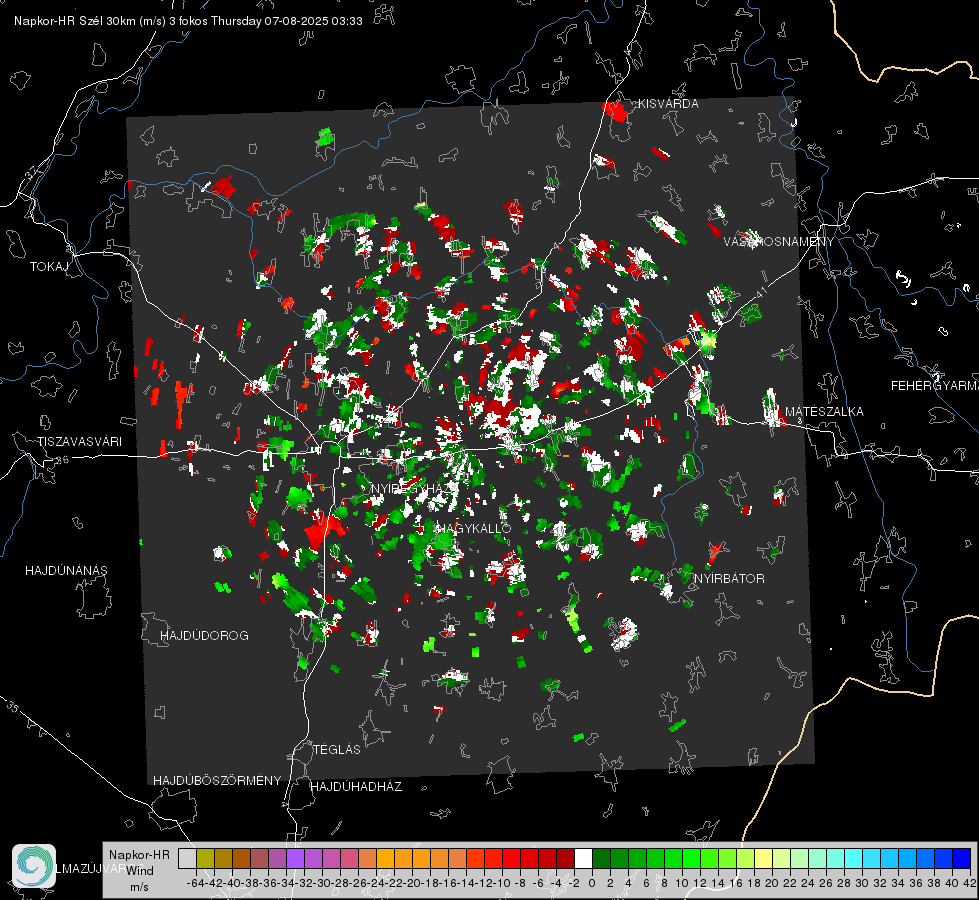Click the TOKAJ city label
Viewport: 979px width, 900px height.
49,267
